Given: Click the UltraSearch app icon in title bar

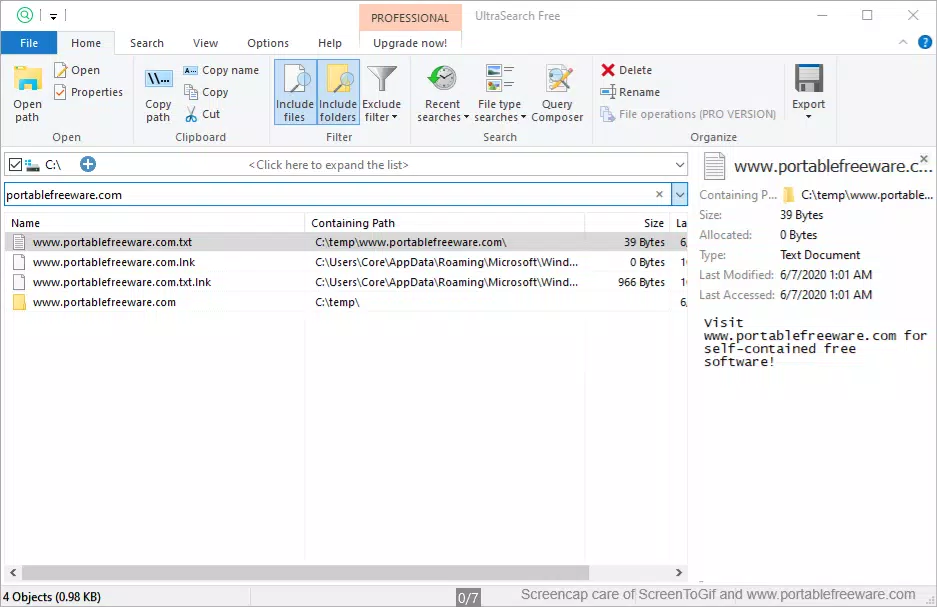Looking at the screenshot, I should click(x=25, y=15).
